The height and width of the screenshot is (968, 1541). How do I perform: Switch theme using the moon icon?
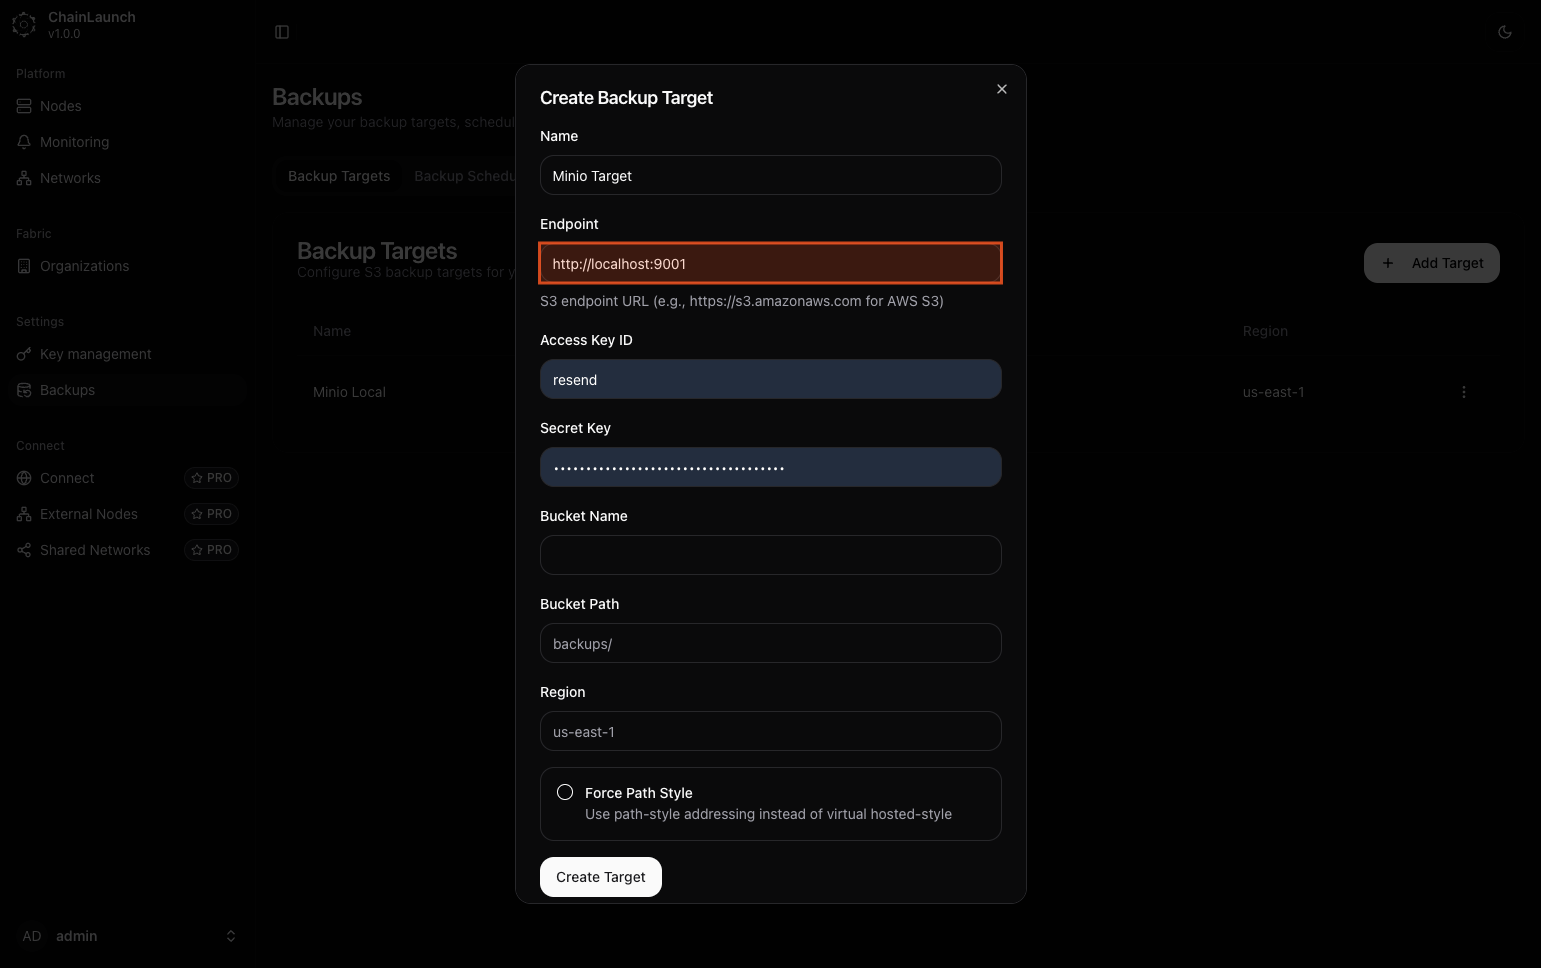coord(1504,32)
